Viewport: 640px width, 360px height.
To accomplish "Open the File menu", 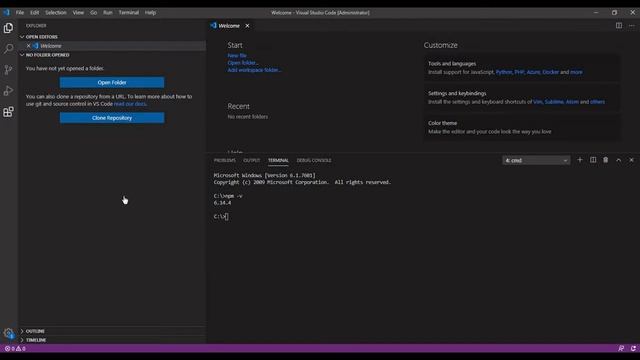I will [x=20, y=13].
